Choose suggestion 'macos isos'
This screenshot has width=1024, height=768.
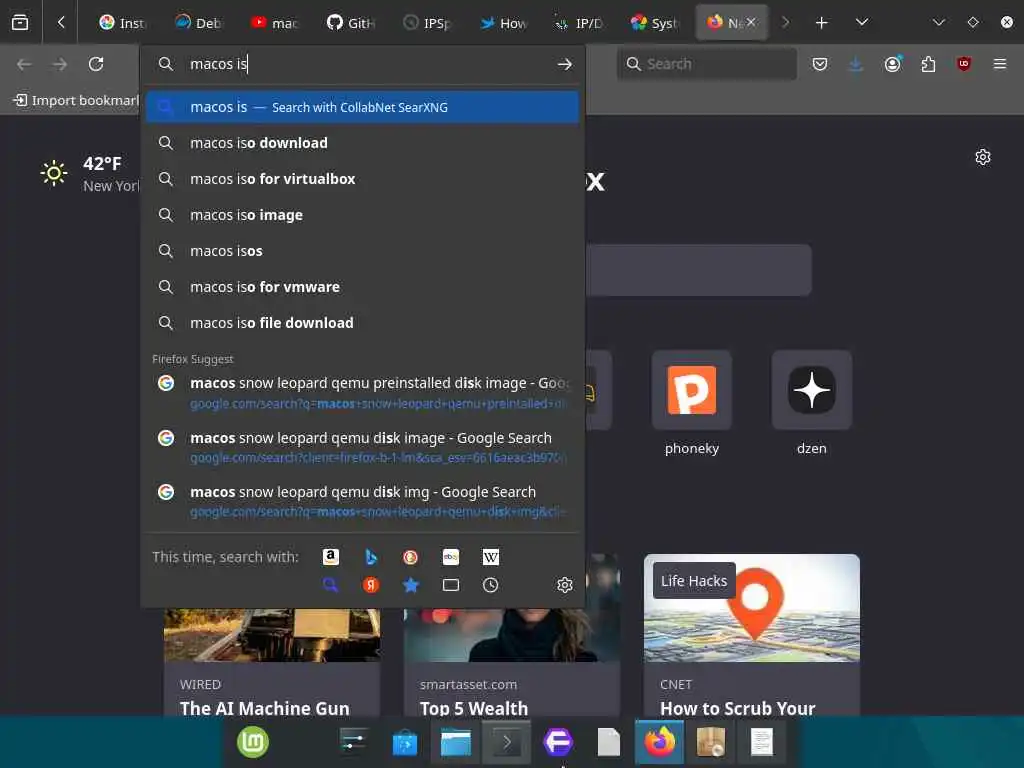point(362,251)
